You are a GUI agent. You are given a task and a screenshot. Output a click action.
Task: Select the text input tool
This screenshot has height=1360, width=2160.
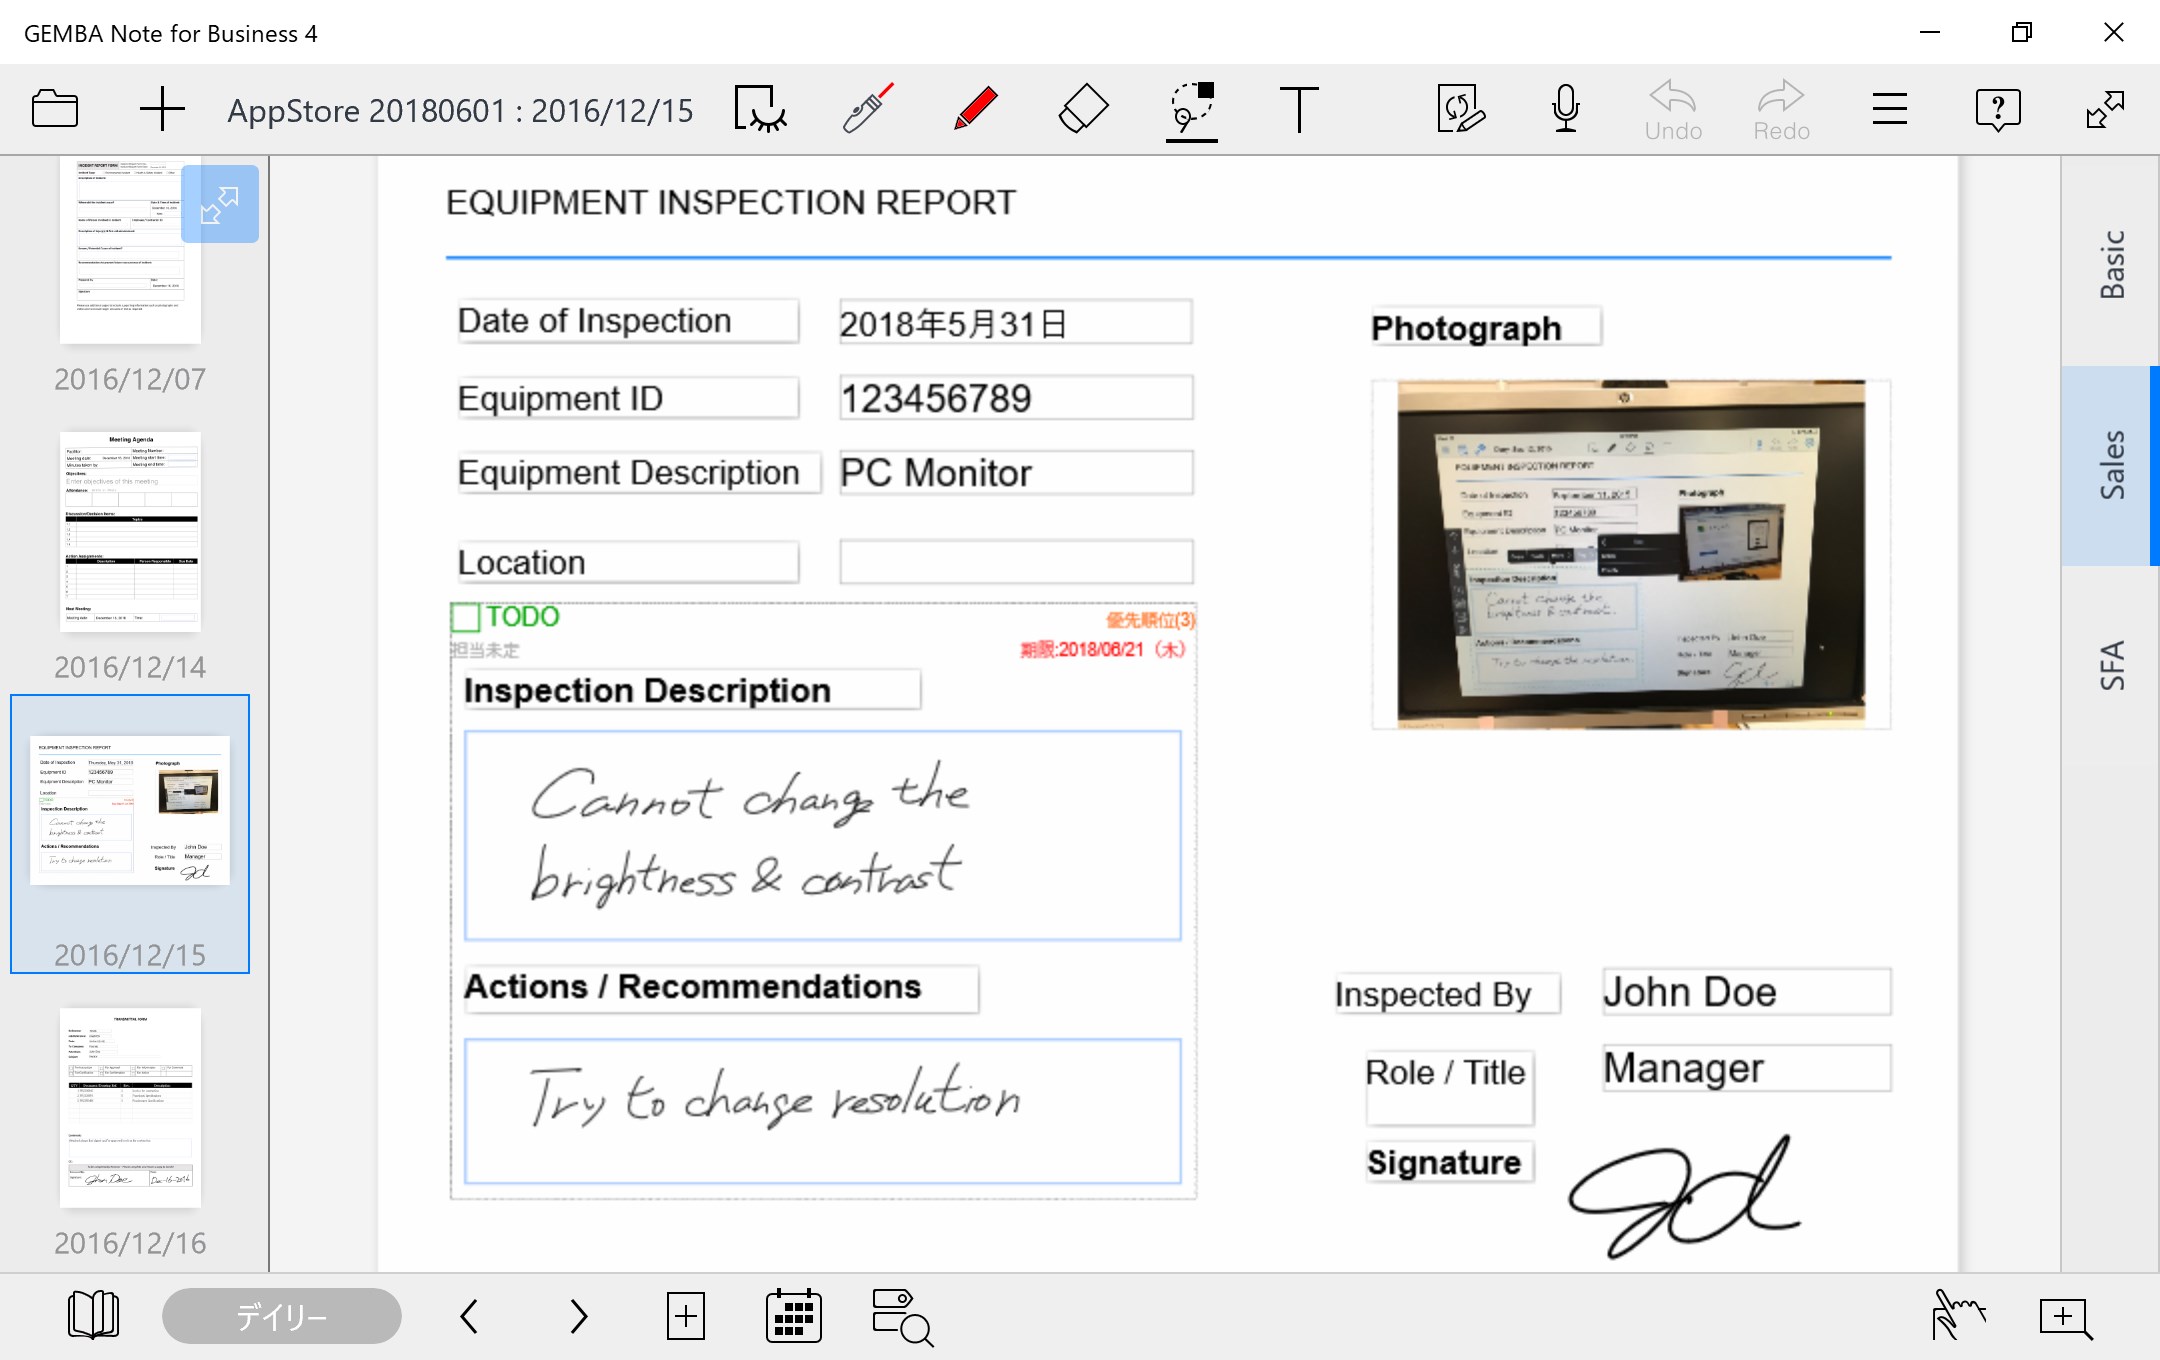pyautogui.click(x=1299, y=109)
